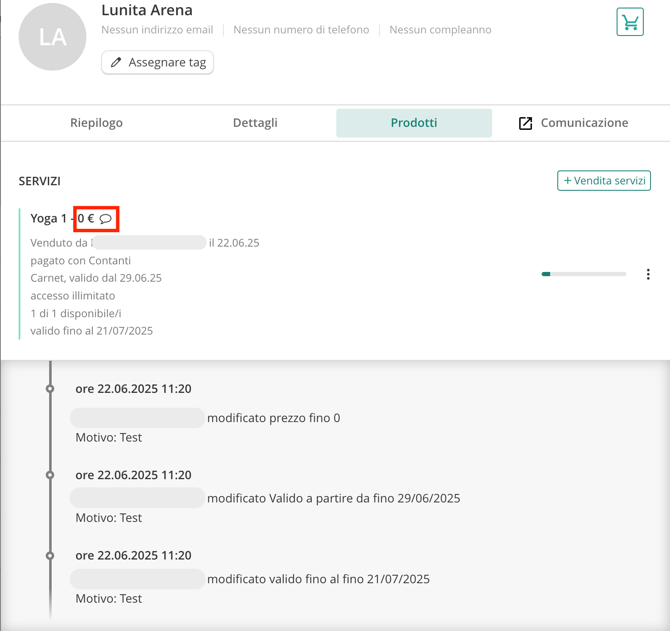Open the shopping cart icon
This screenshot has width=670, height=631.
pyautogui.click(x=630, y=22)
